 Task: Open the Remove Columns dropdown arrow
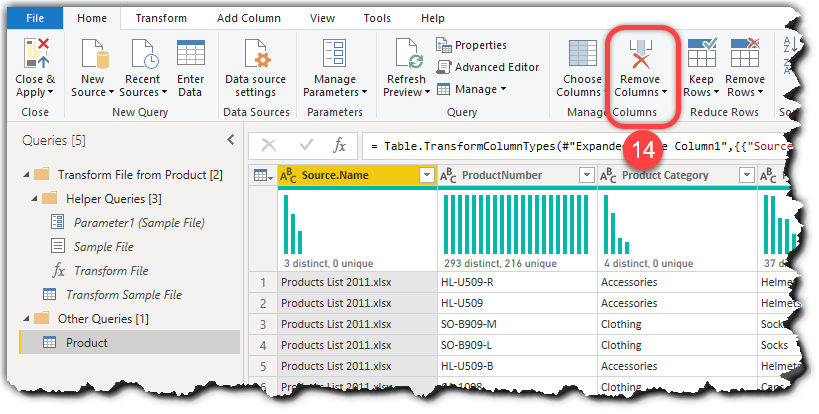(664, 92)
